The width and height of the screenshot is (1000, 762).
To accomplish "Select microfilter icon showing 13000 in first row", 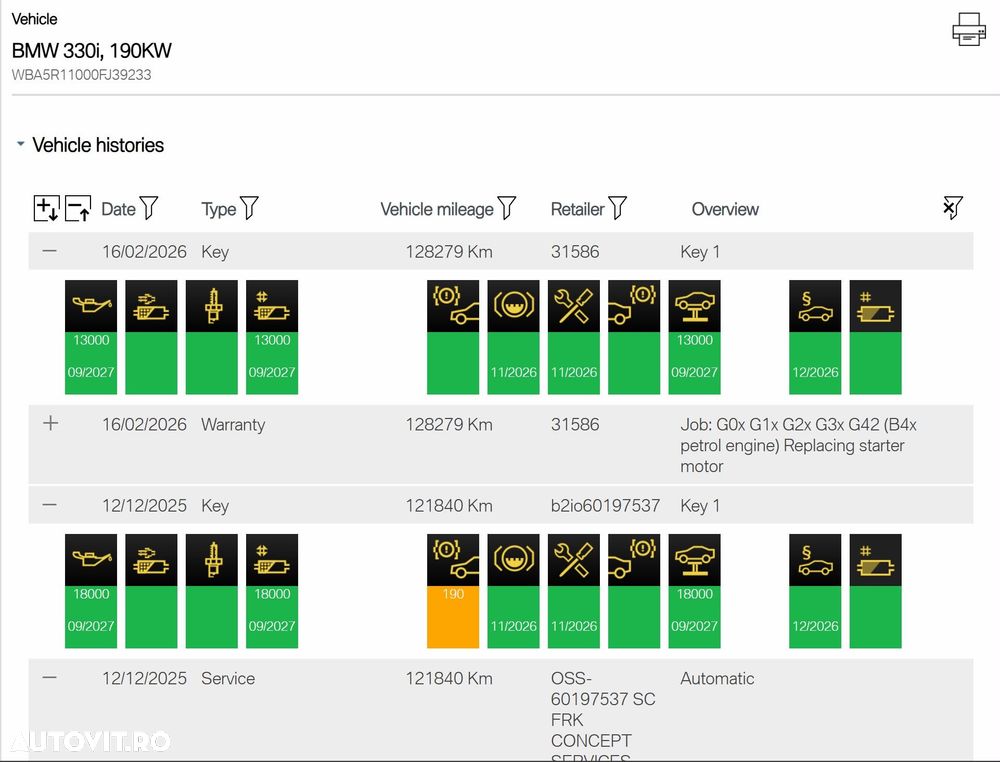I will 272,306.
